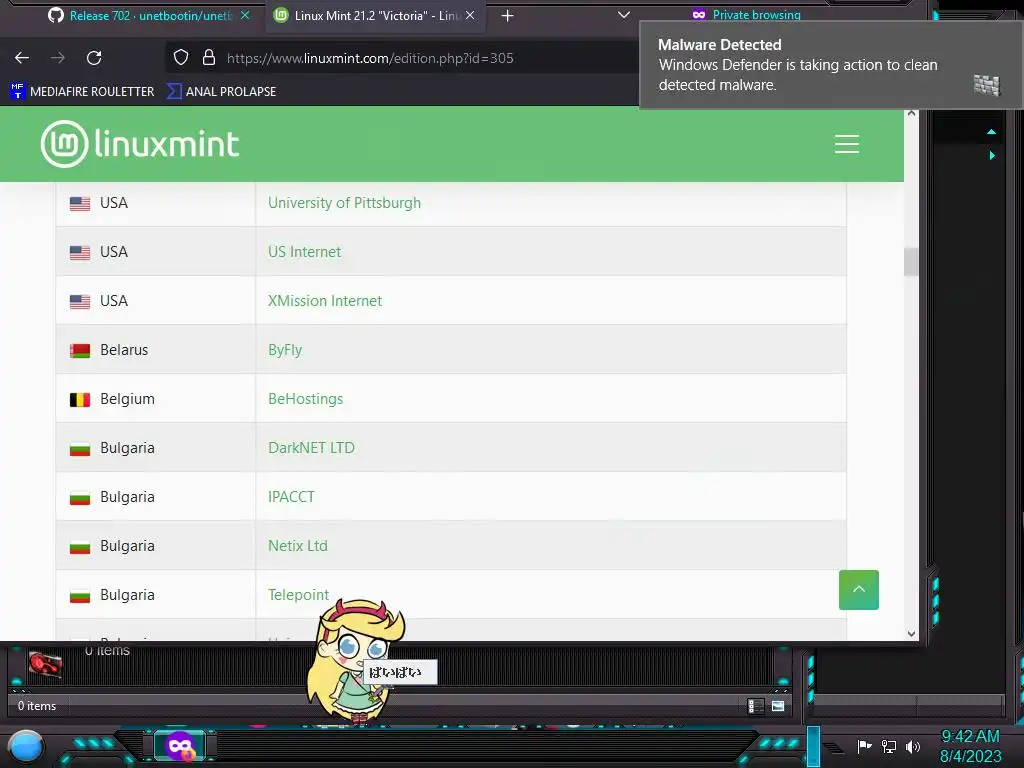Open the list all tabs chevron
1024x768 pixels.
tap(624, 15)
